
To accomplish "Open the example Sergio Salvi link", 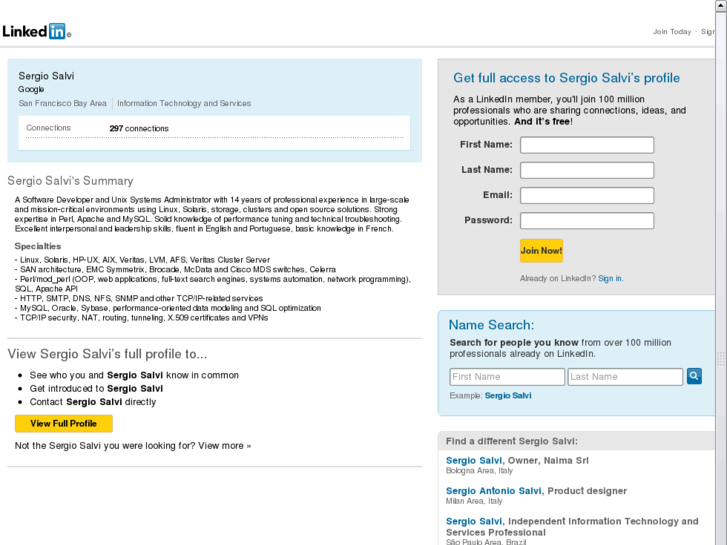I will click(x=508, y=396).
